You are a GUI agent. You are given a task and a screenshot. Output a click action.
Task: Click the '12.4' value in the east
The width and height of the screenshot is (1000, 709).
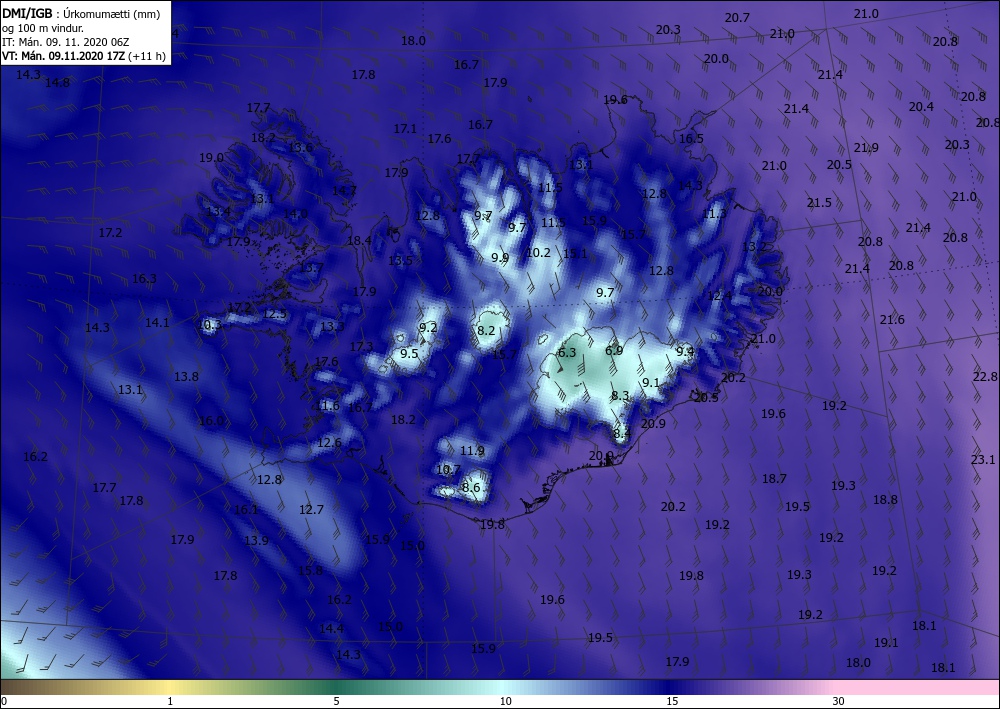click(720, 296)
